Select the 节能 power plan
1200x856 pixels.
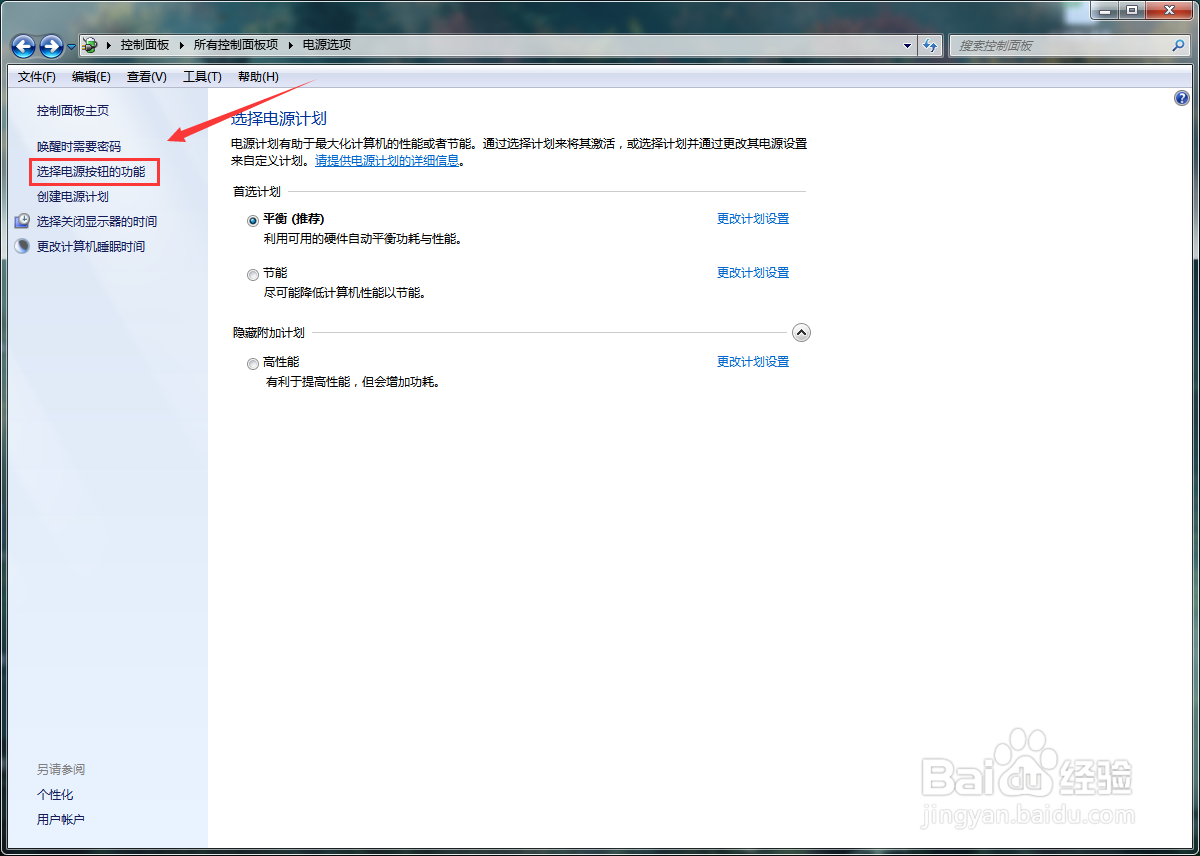coord(252,274)
